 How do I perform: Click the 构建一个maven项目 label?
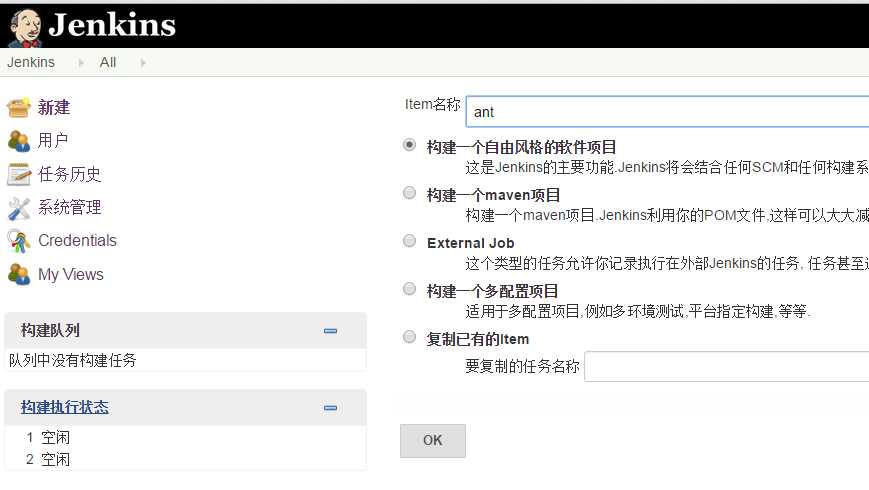click(x=493, y=195)
